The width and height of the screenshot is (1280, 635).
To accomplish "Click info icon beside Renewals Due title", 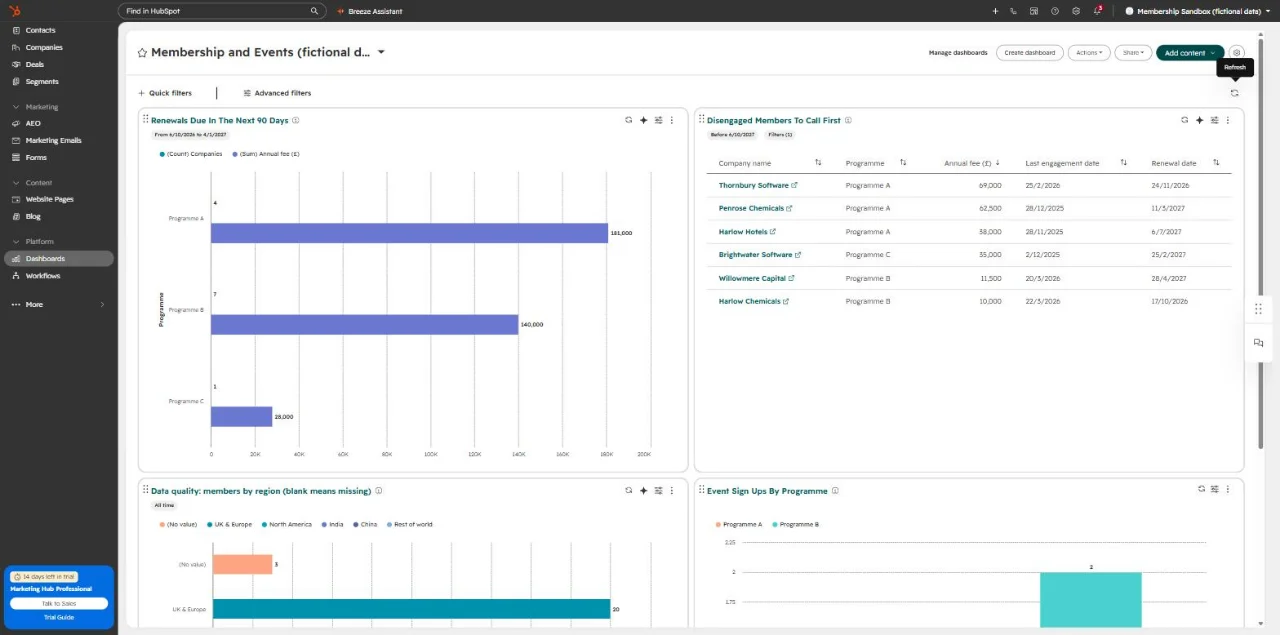I will click(295, 120).
